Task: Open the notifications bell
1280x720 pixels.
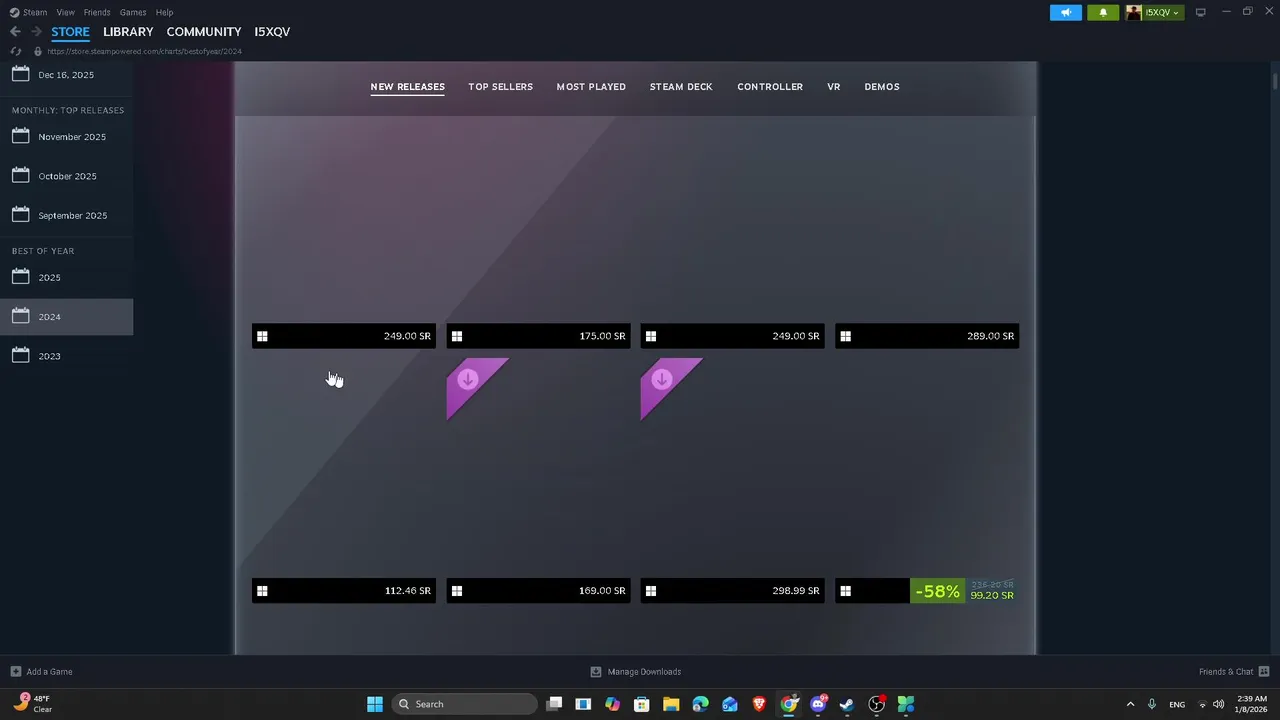Action: coord(1103,12)
